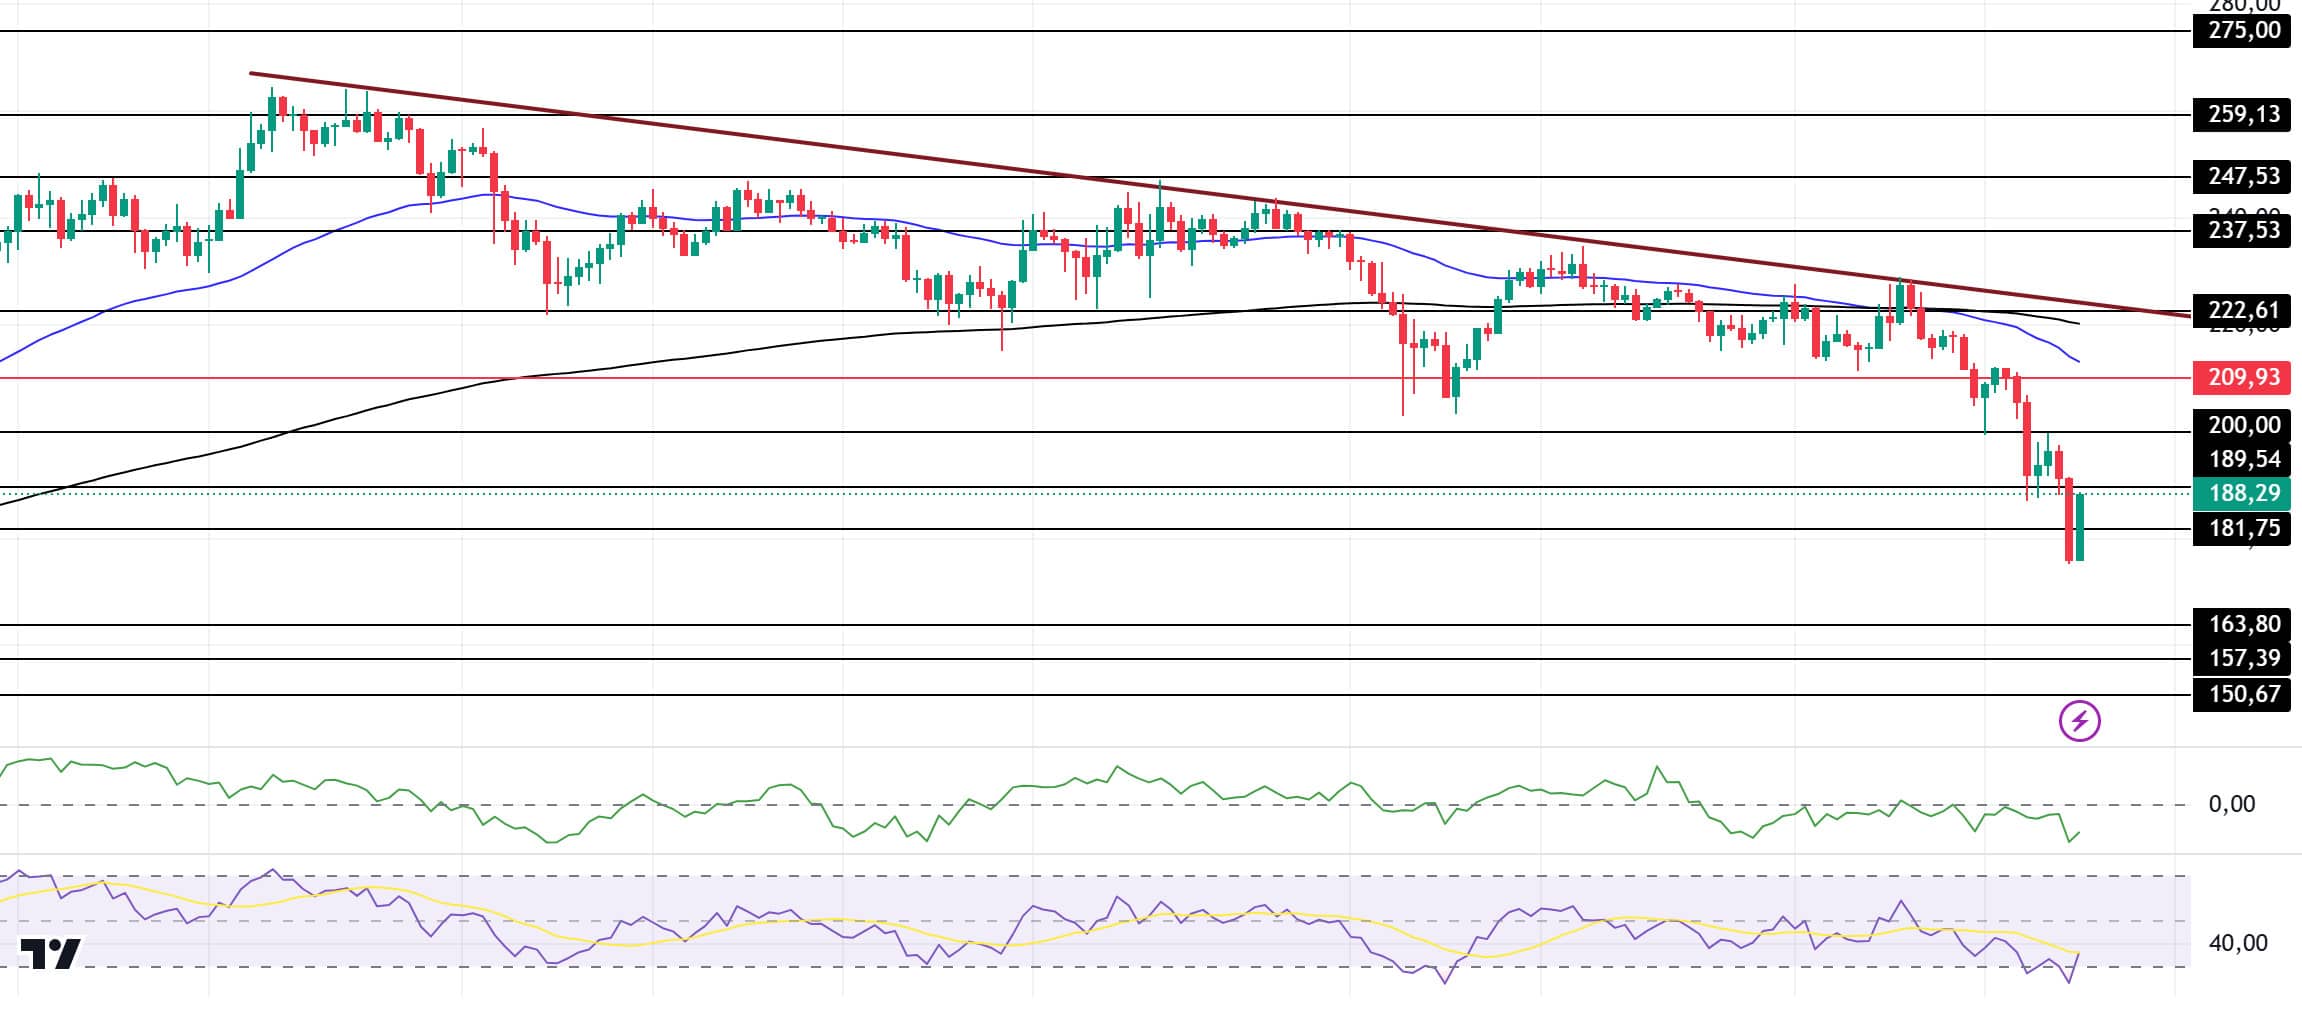Select the 222,61 price level label

(2241, 310)
